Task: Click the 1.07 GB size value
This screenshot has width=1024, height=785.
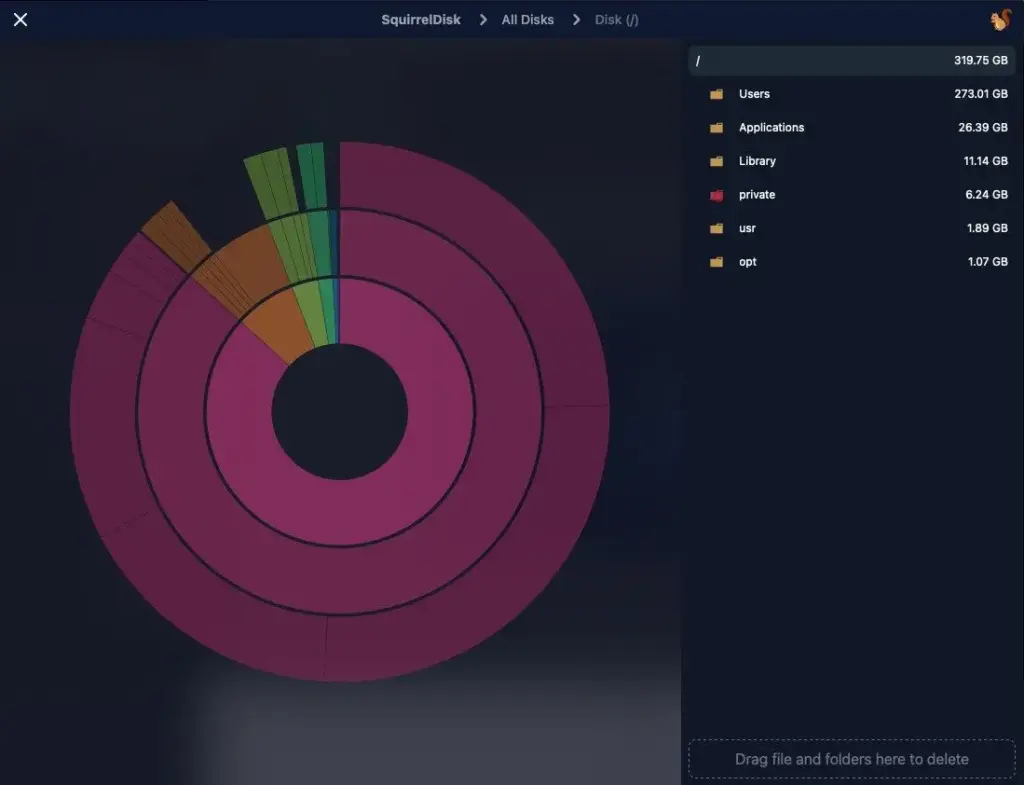Action: (x=987, y=262)
